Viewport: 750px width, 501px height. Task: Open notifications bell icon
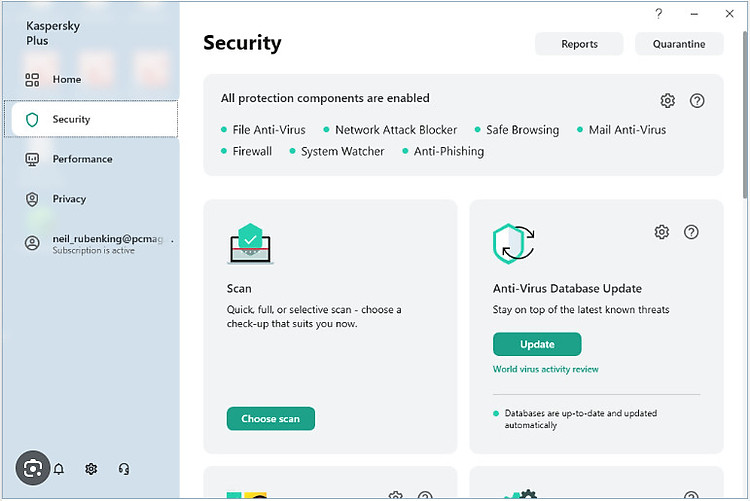[x=59, y=469]
